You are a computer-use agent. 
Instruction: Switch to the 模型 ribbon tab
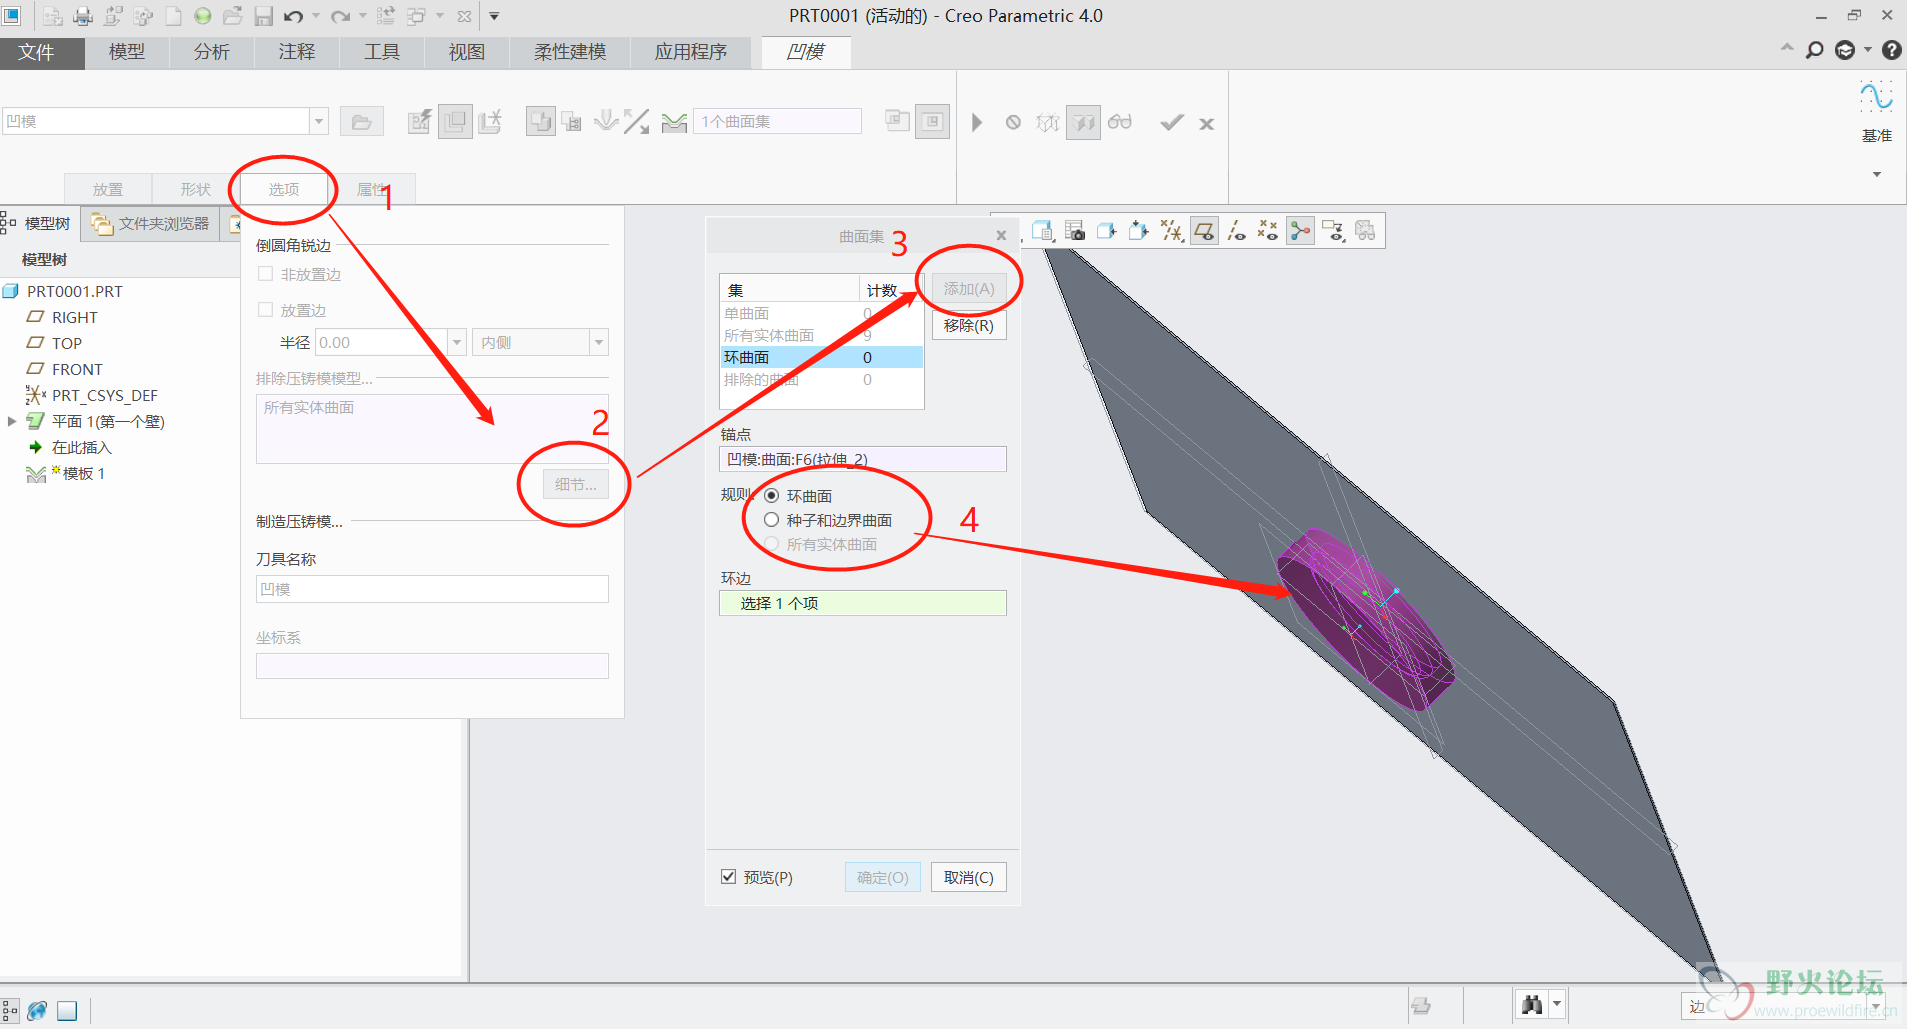(127, 52)
